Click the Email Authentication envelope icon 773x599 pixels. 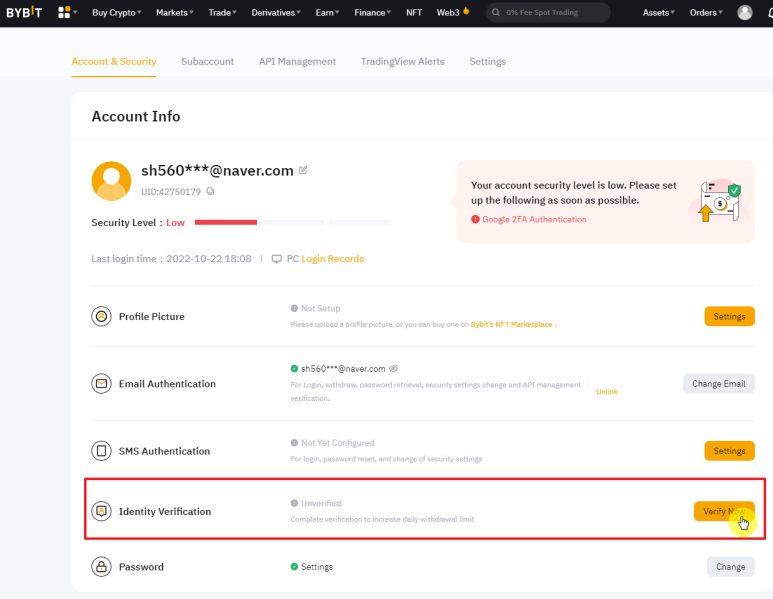click(x=101, y=384)
